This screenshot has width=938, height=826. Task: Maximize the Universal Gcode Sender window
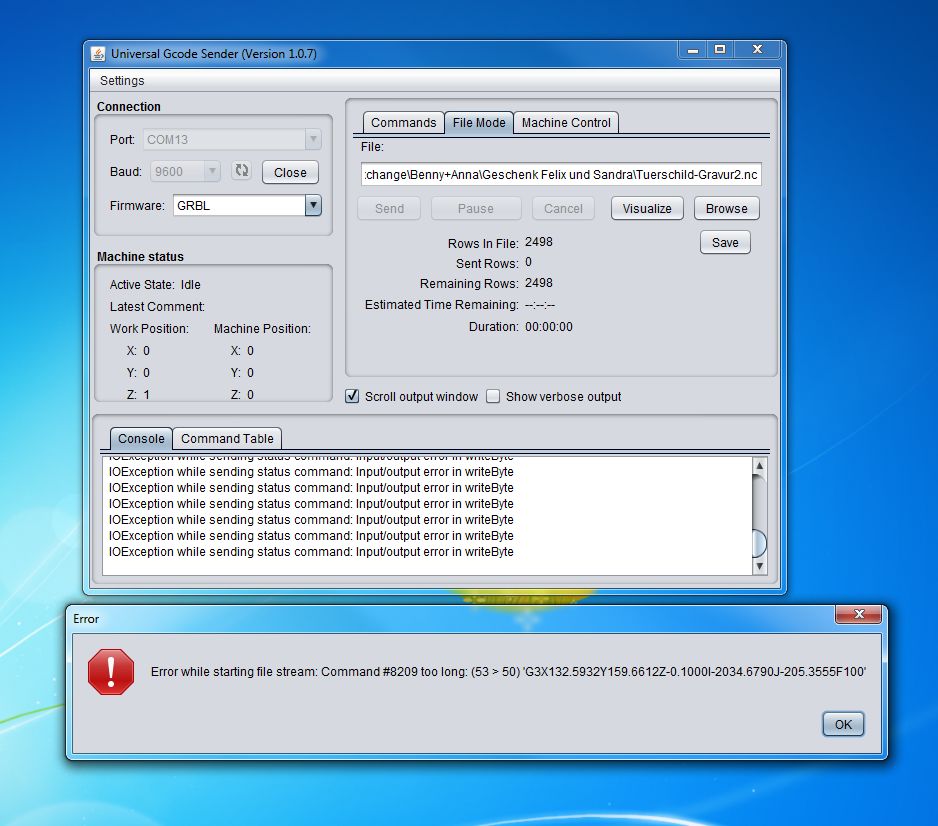tap(720, 49)
